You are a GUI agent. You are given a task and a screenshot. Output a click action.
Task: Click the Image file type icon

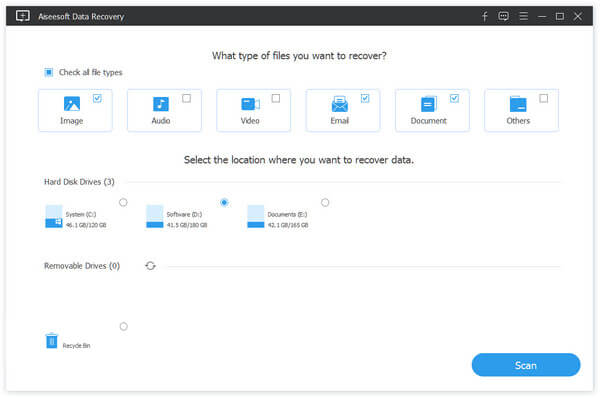tap(72, 104)
